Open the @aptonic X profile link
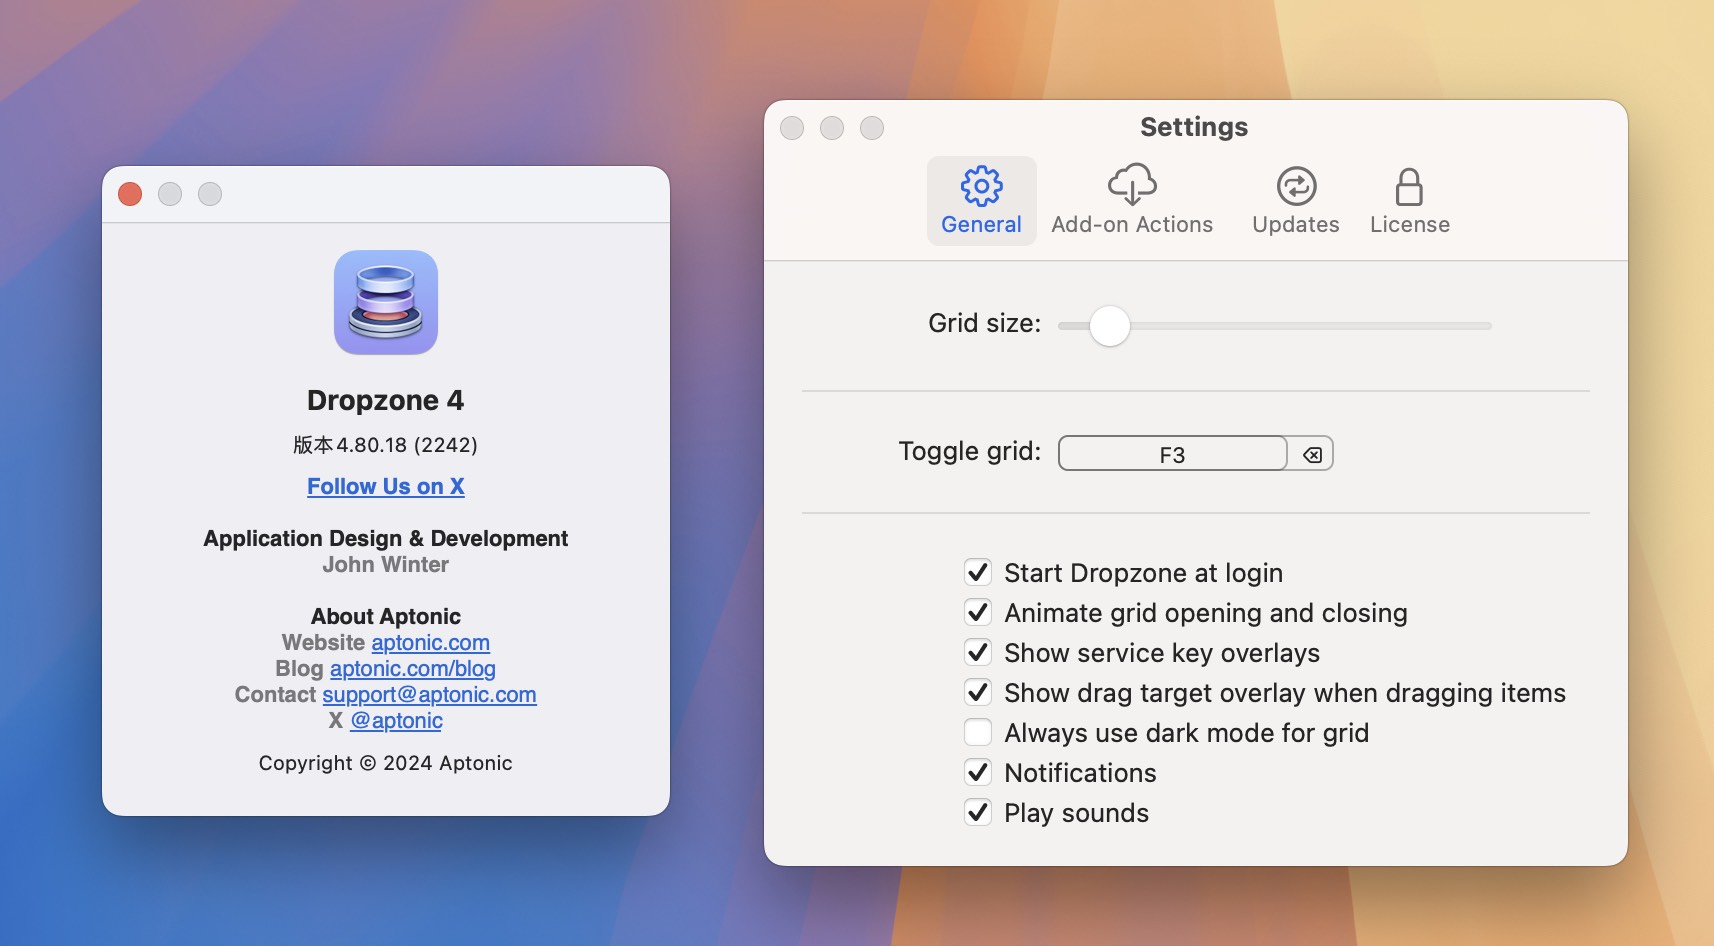The height and width of the screenshot is (946, 1714). tap(397, 721)
